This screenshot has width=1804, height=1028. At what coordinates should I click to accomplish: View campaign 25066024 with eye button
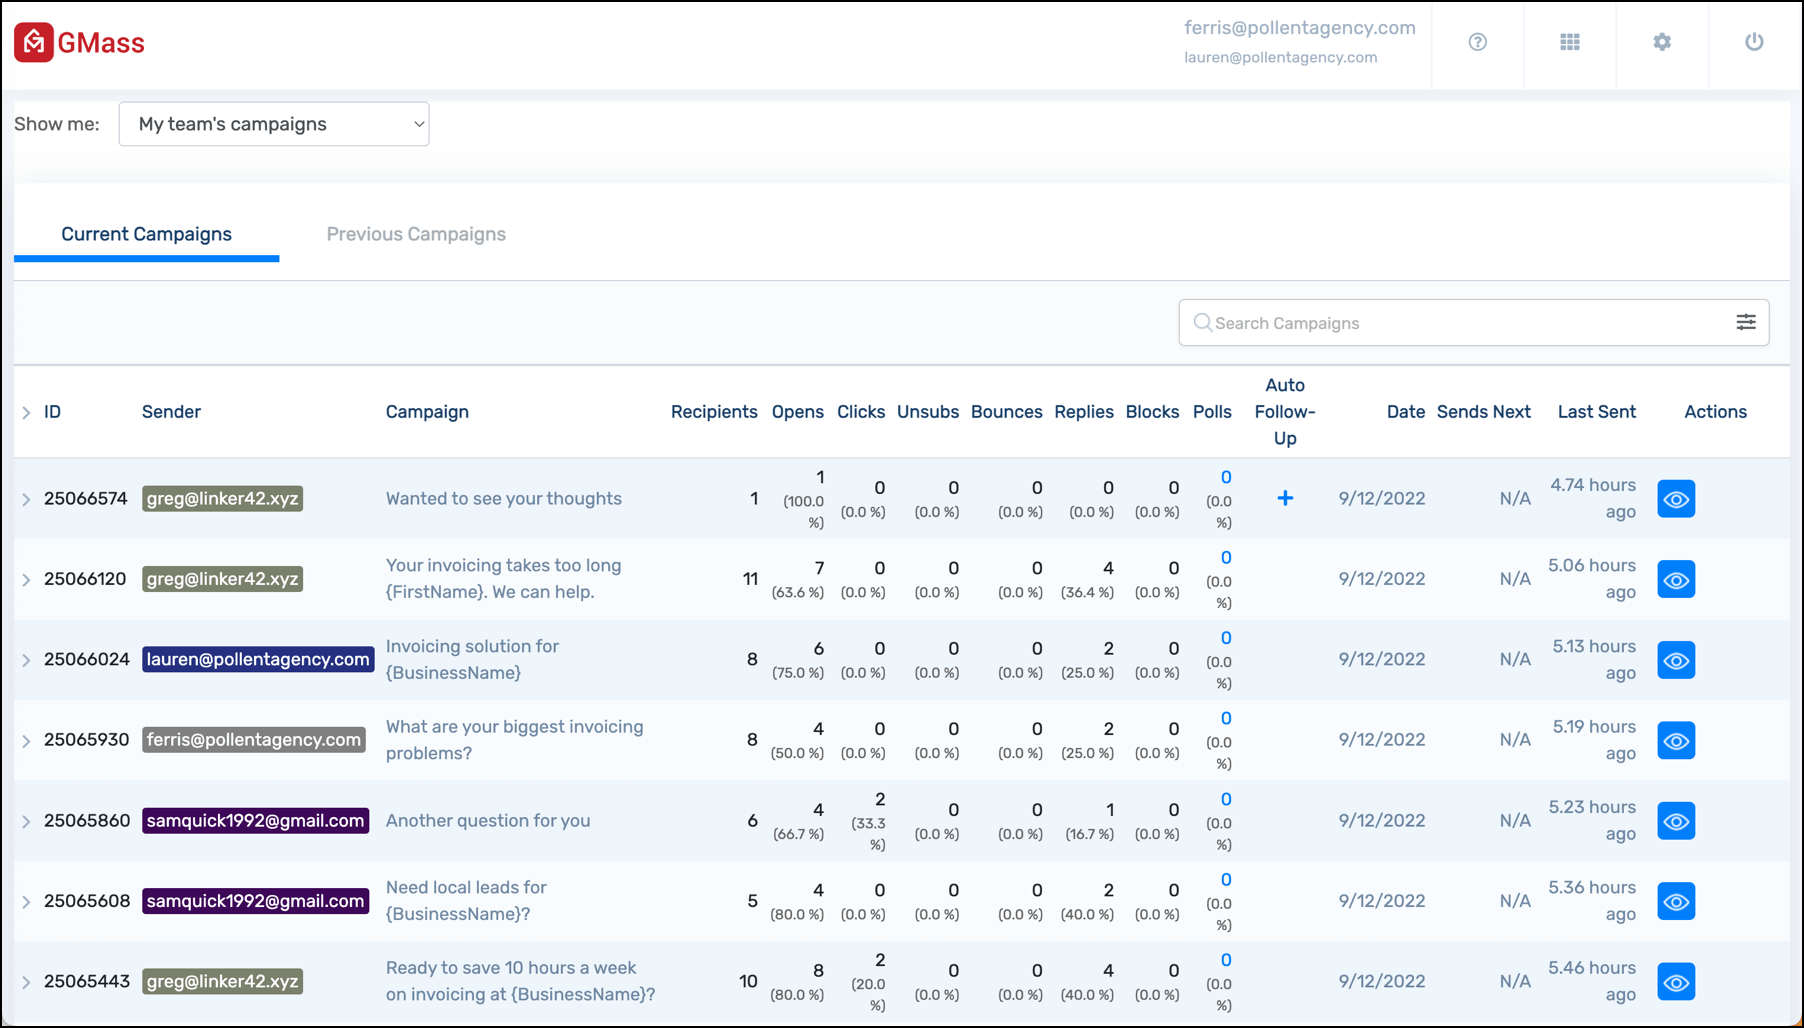1676,660
